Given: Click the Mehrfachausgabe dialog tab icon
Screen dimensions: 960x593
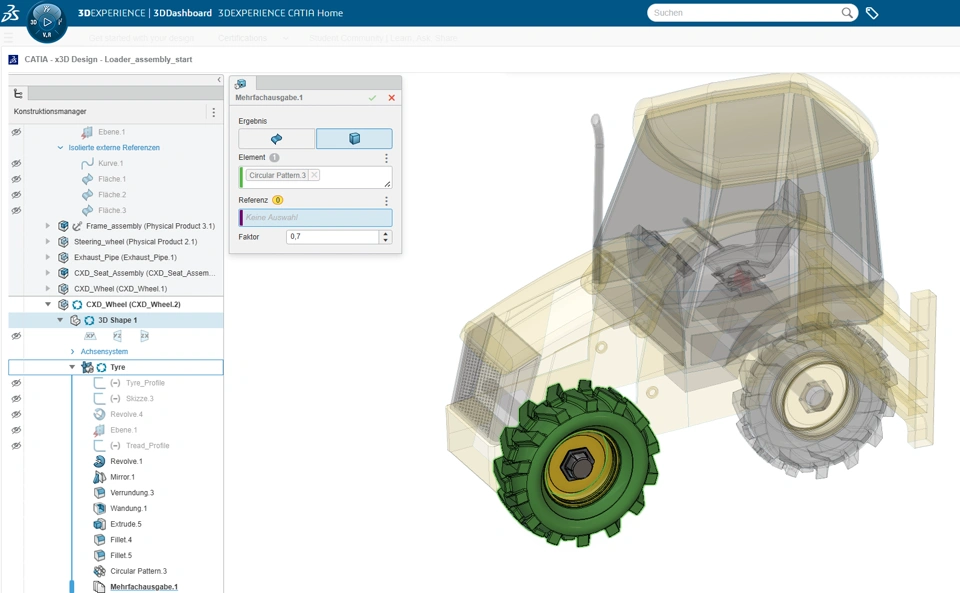Looking at the screenshot, I should 241,84.
